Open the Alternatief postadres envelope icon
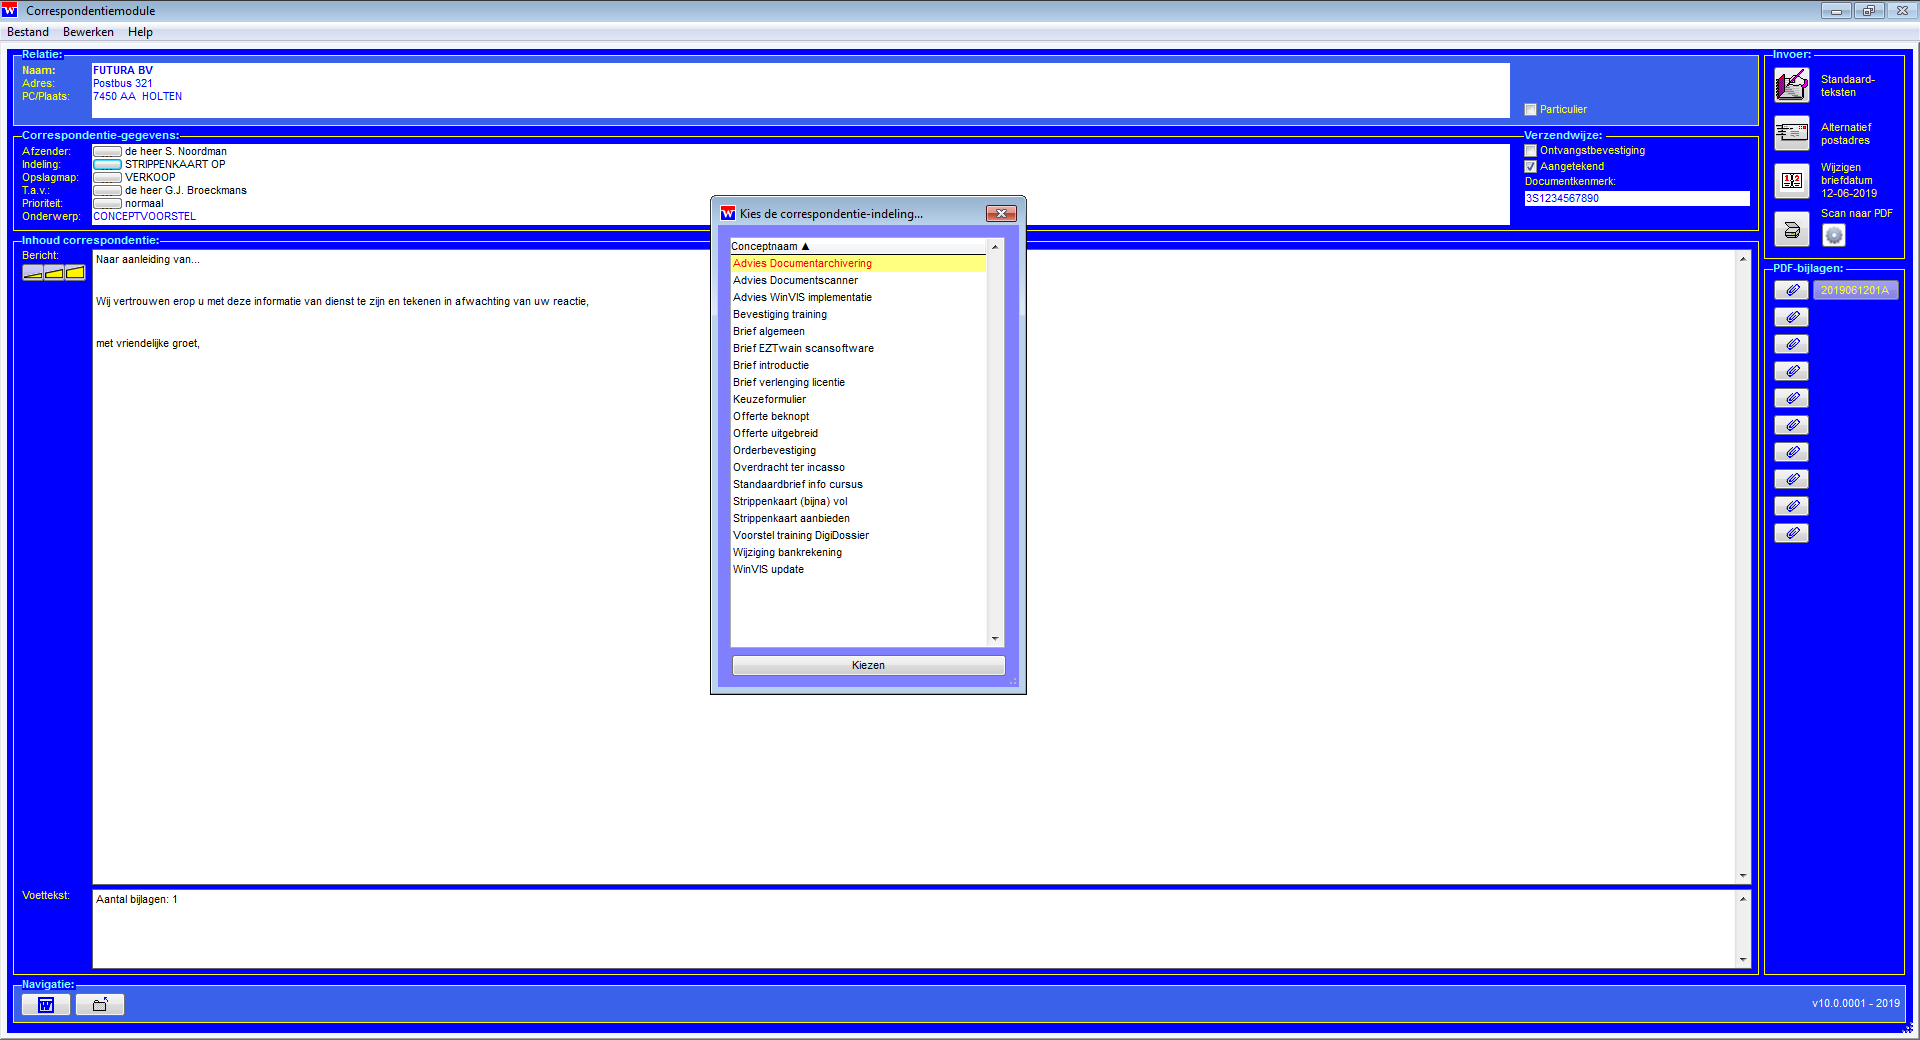The width and height of the screenshot is (1920, 1040). pyautogui.click(x=1791, y=133)
